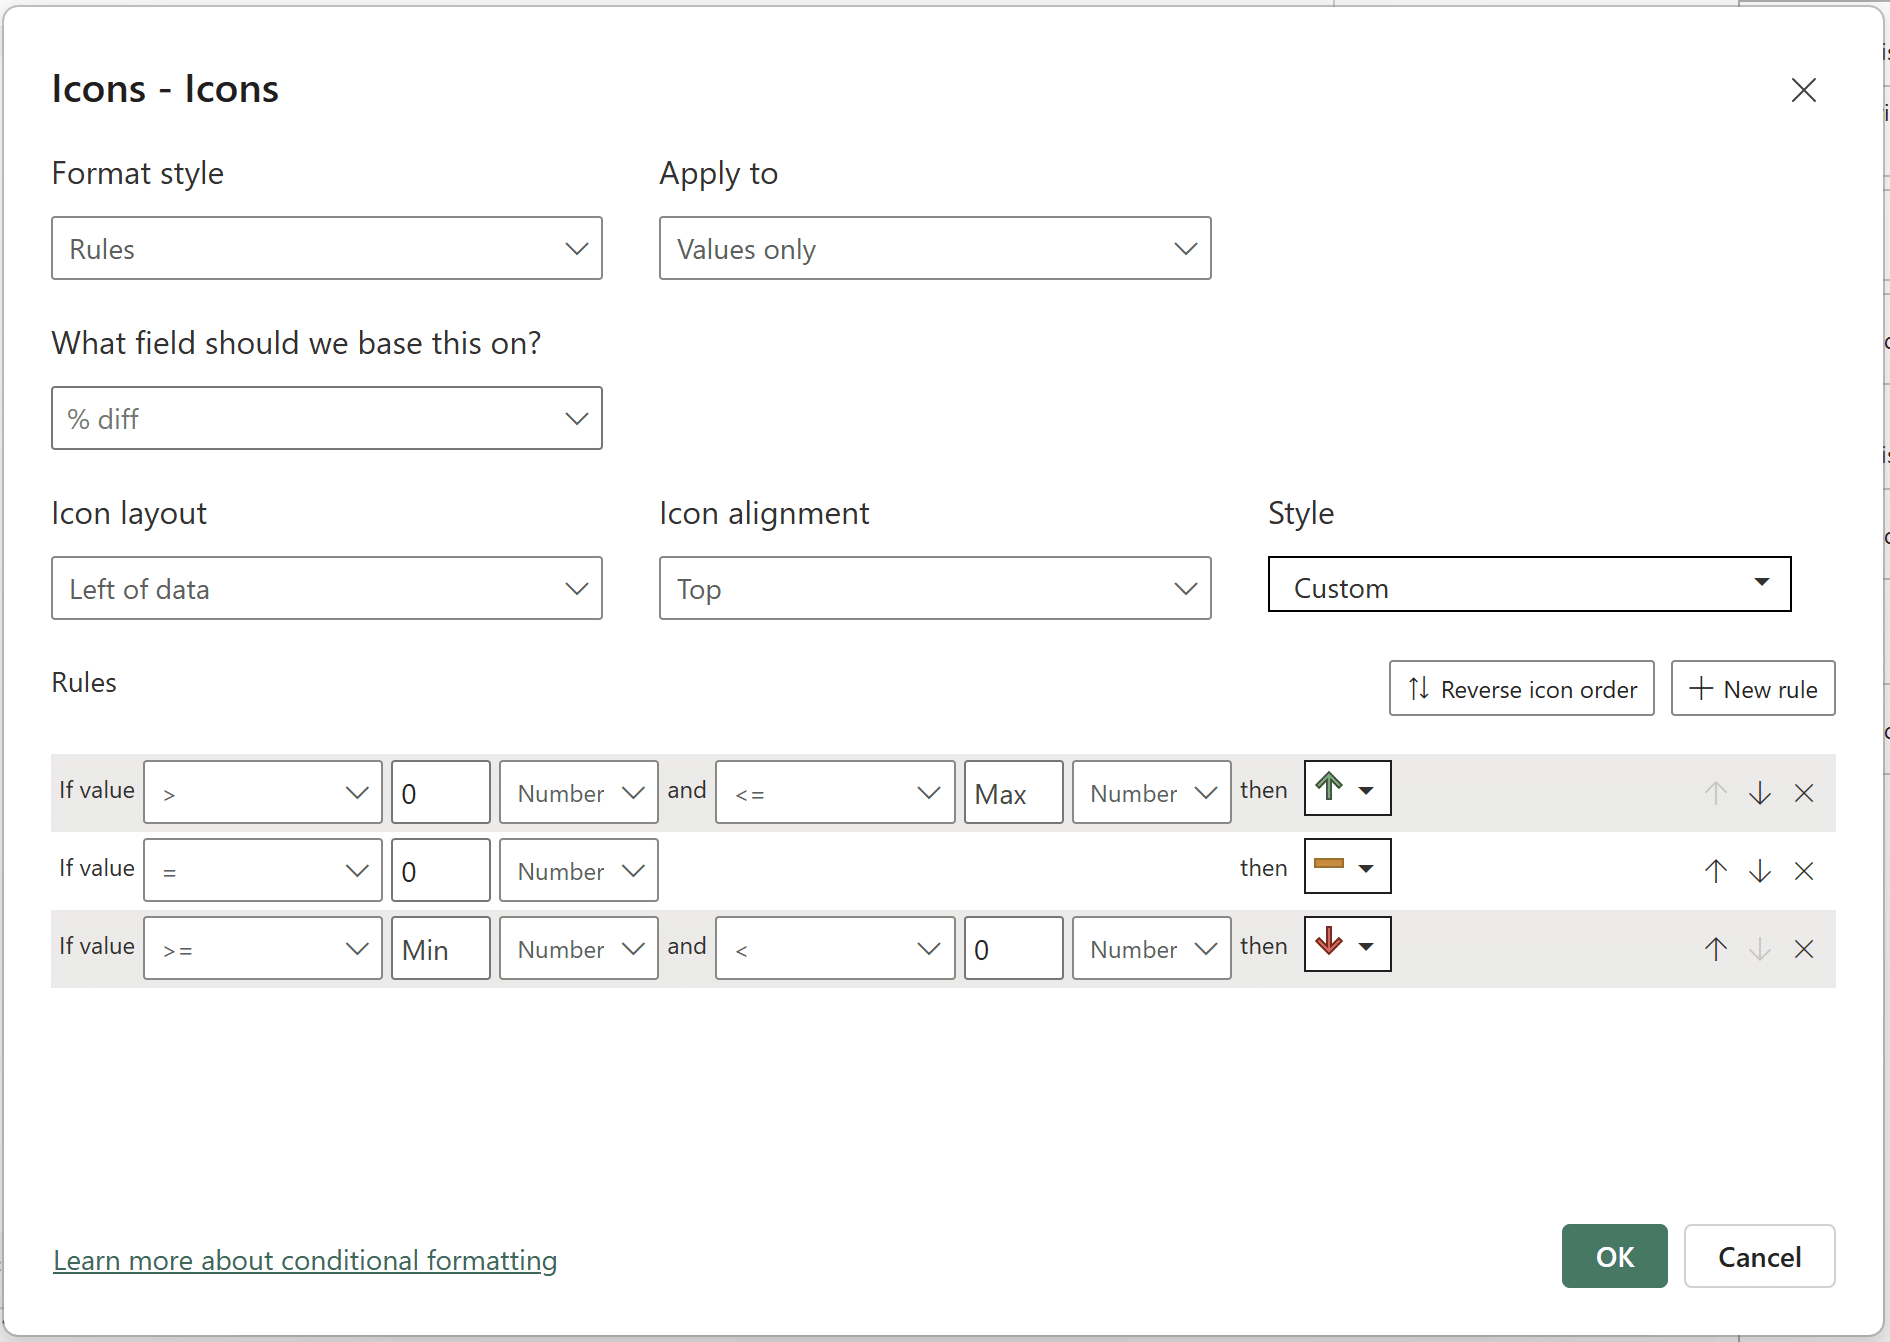The image size is (1890, 1342).
Task: Delete the first rule with green arrow
Action: coord(1803,793)
